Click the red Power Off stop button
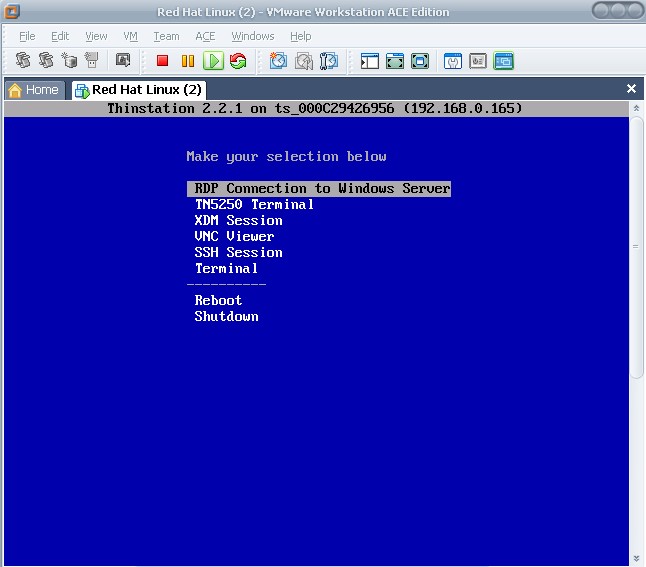Screen dimensions: 646x567 point(162,61)
